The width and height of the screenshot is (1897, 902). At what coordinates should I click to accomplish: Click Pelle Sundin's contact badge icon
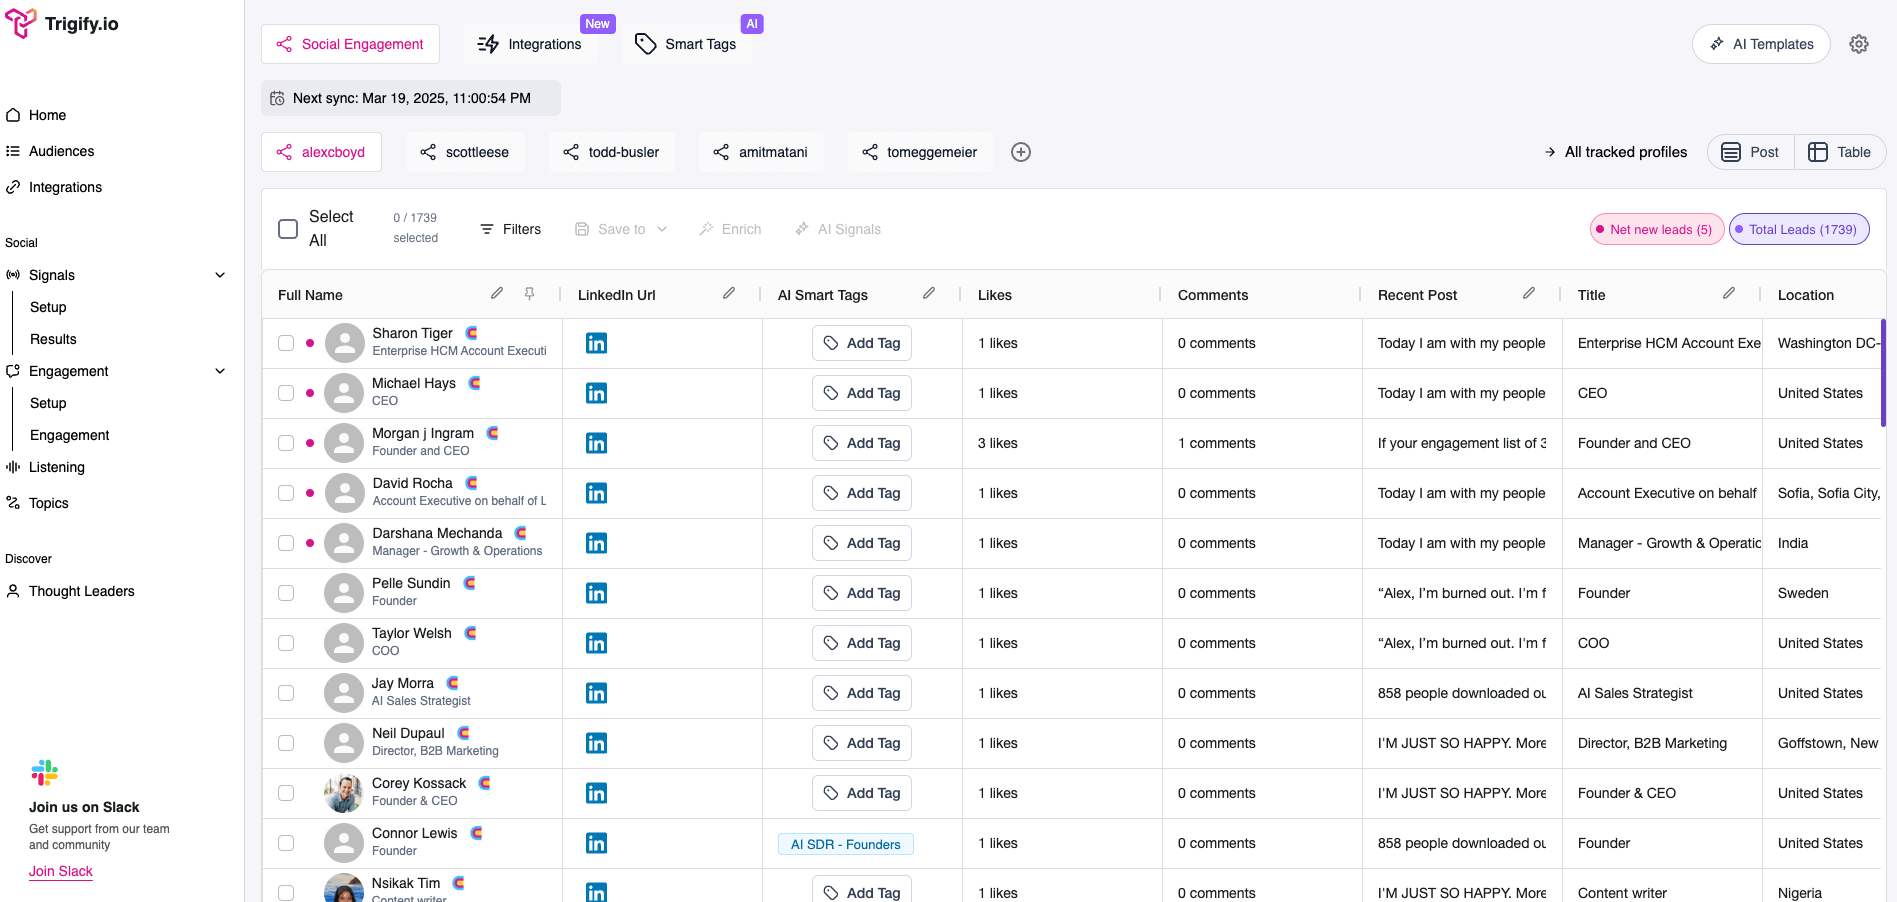point(470,583)
